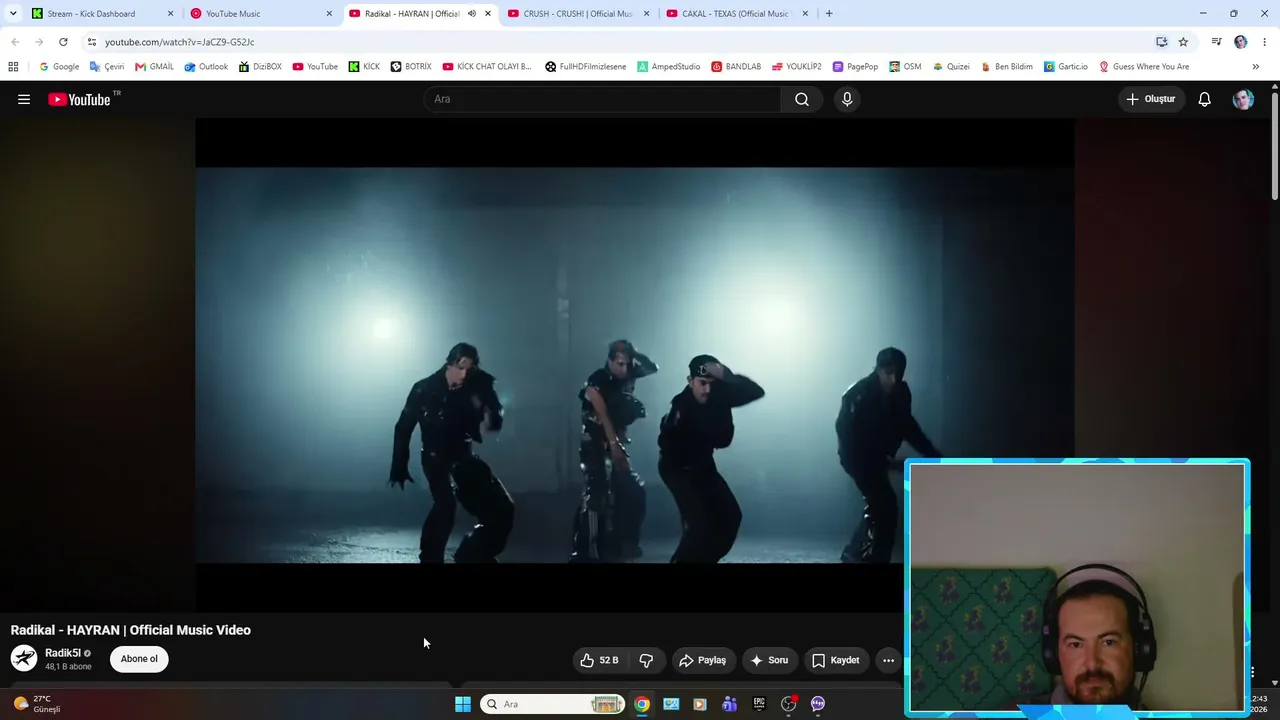Run the search with the magnifier icon
Screen dimensions: 1280x720
click(x=802, y=99)
